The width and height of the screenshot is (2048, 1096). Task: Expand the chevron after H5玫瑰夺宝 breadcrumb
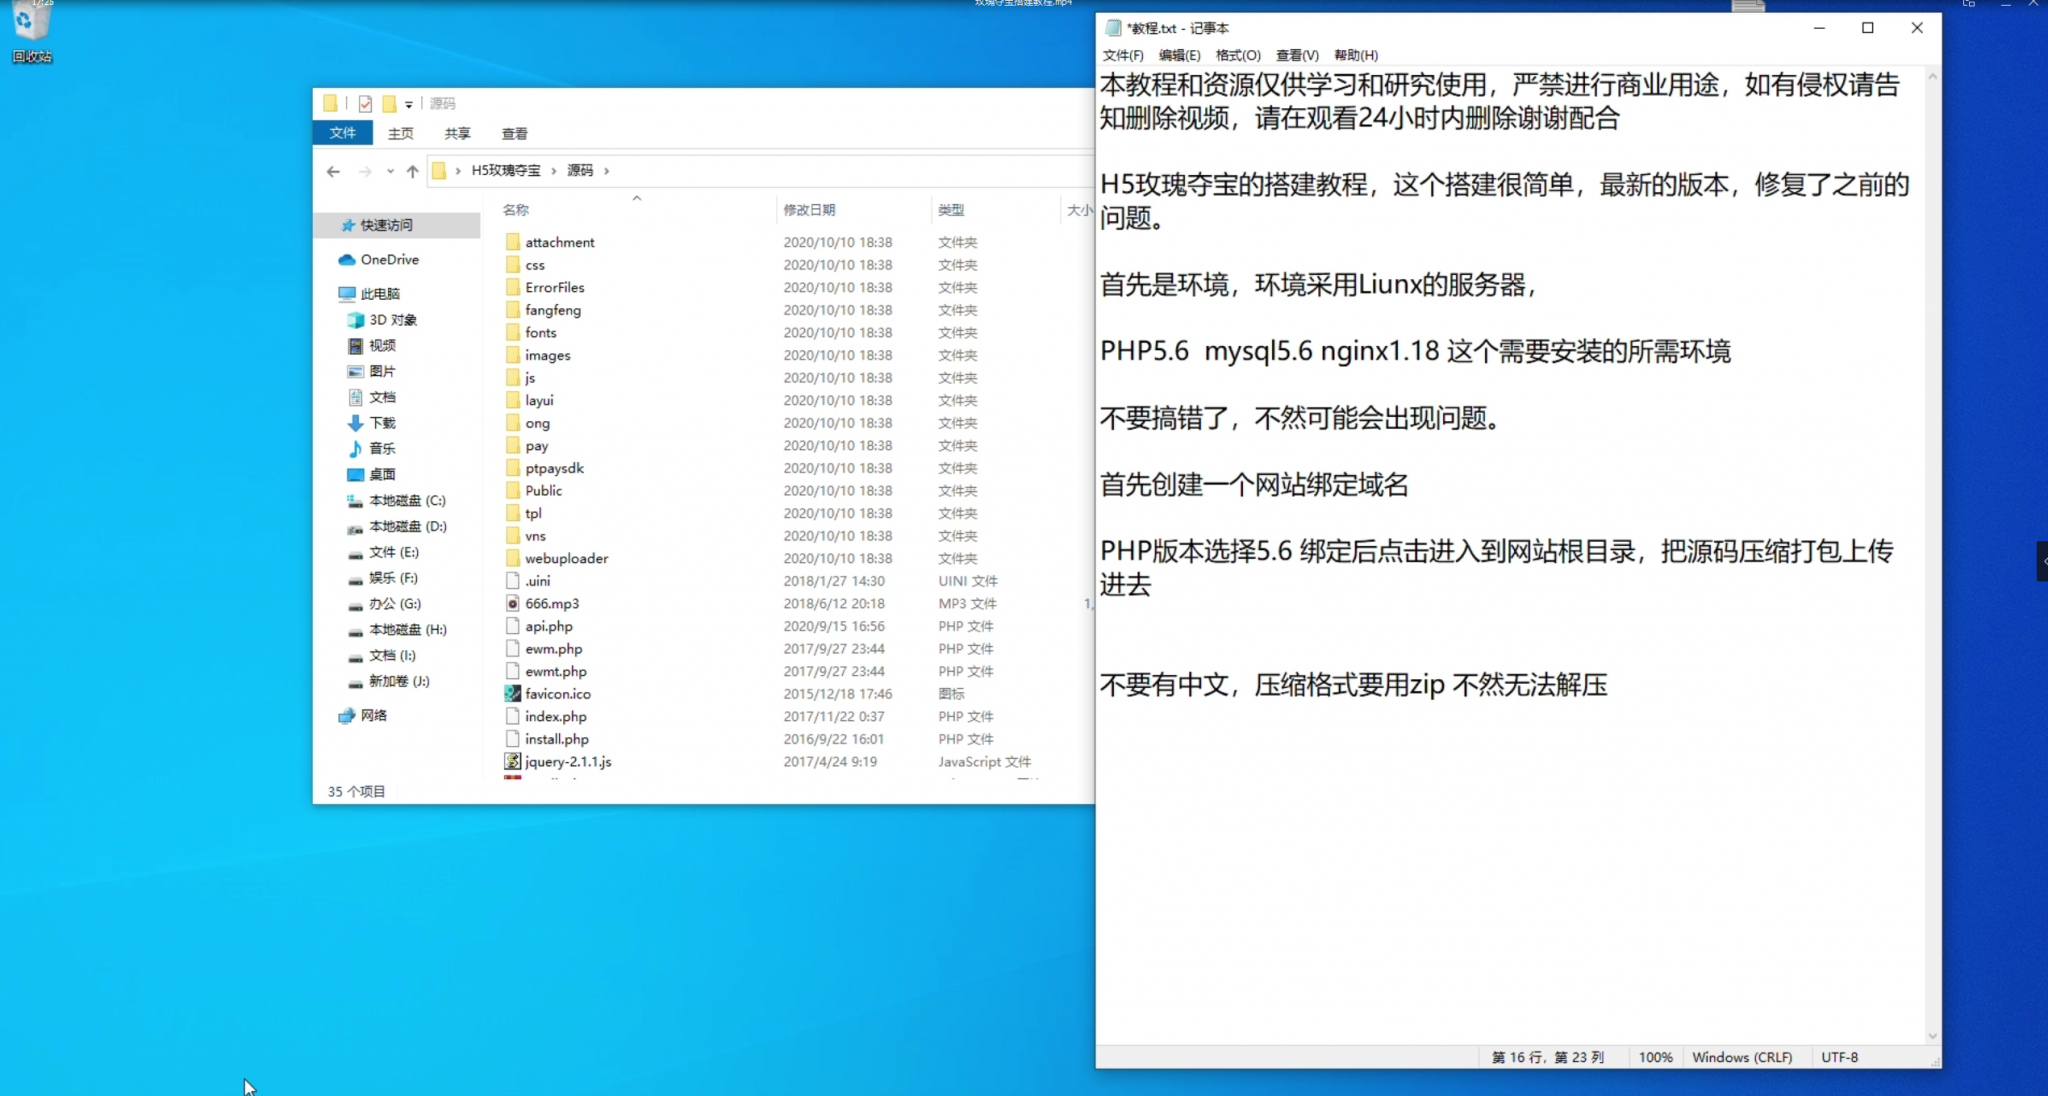[x=553, y=171]
